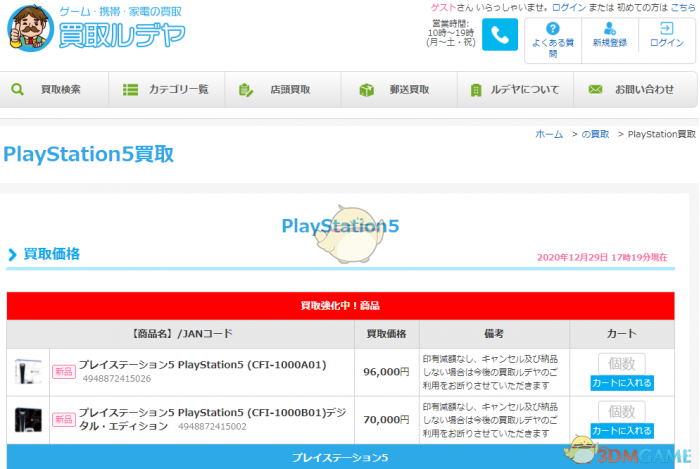The image size is (700, 469).
Task: Click the カート column header
Action: pyautogui.click(x=622, y=334)
